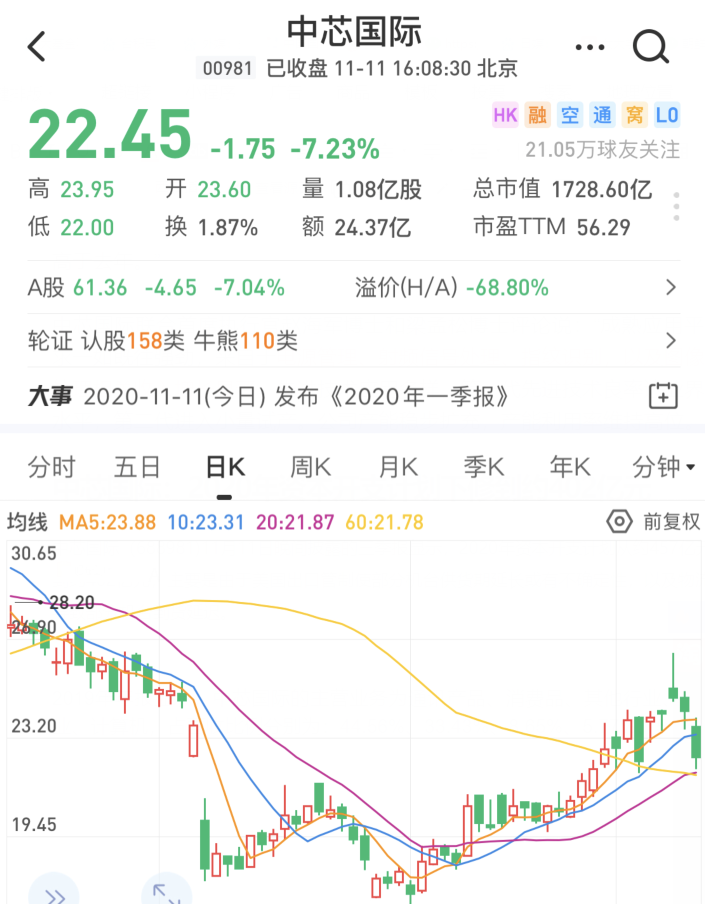
Task: Tap the 通 stock connect badge
Action: [602, 115]
